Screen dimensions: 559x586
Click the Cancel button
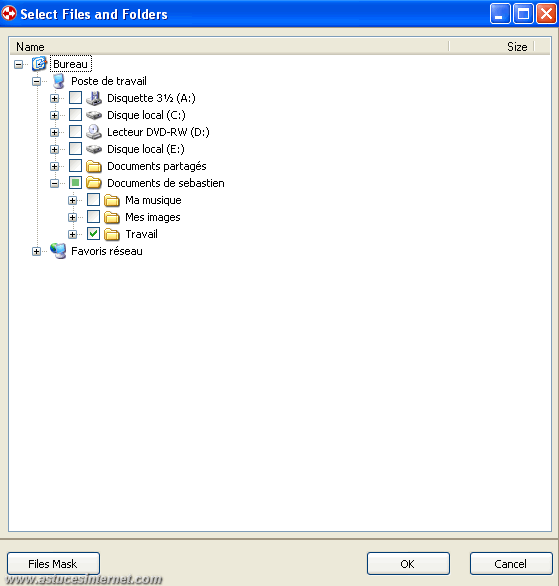pos(511,564)
